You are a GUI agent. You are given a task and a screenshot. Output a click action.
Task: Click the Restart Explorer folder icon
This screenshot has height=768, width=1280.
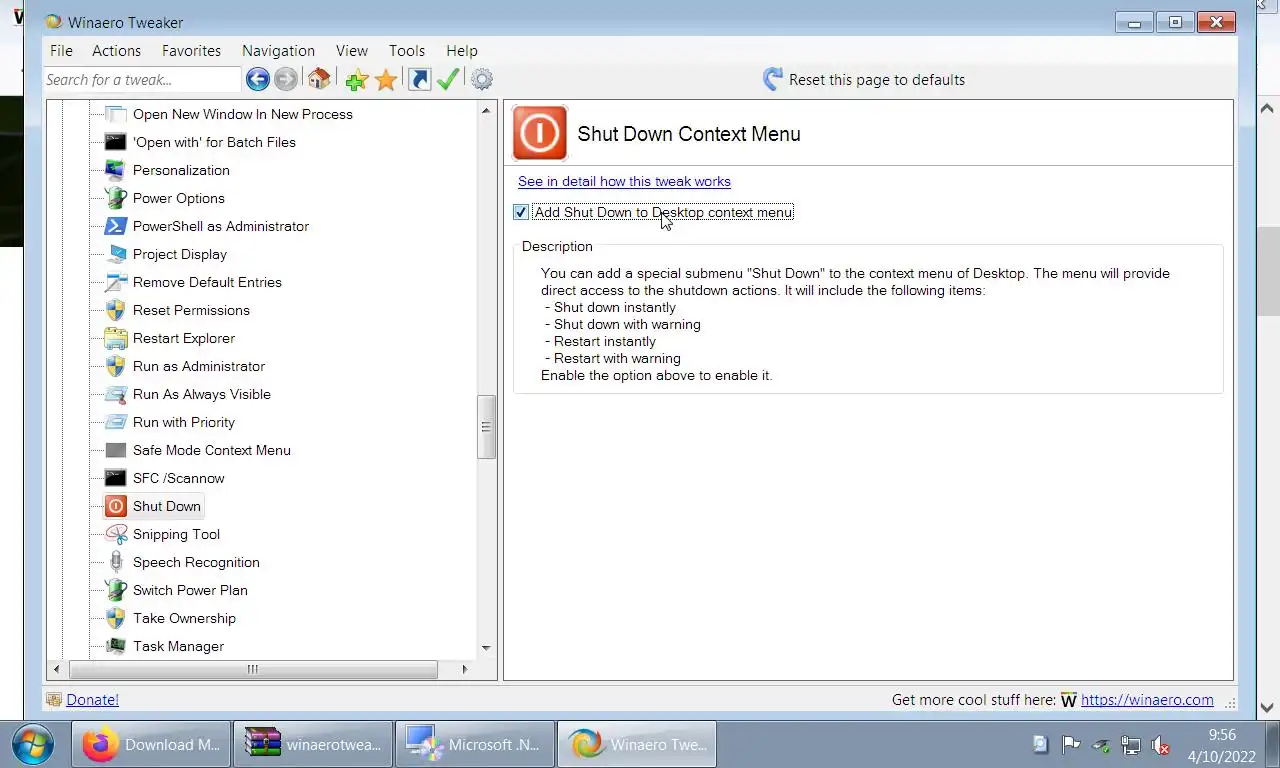click(x=116, y=338)
